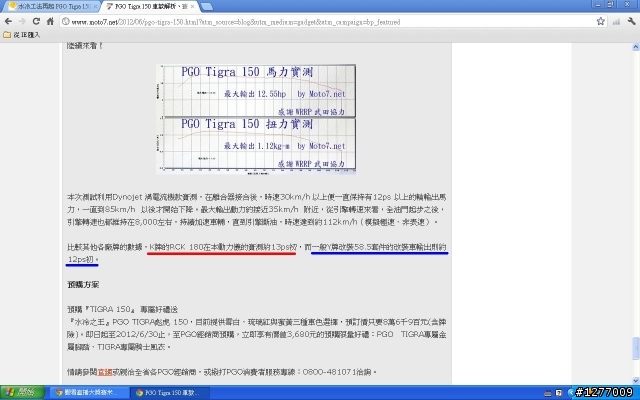Reload the current page
The height and width of the screenshot is (400, 640).
(36, 21)
